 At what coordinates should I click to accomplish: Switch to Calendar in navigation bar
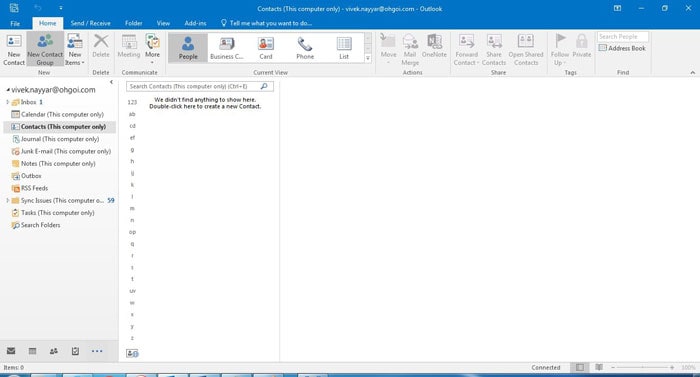point(33,351)
